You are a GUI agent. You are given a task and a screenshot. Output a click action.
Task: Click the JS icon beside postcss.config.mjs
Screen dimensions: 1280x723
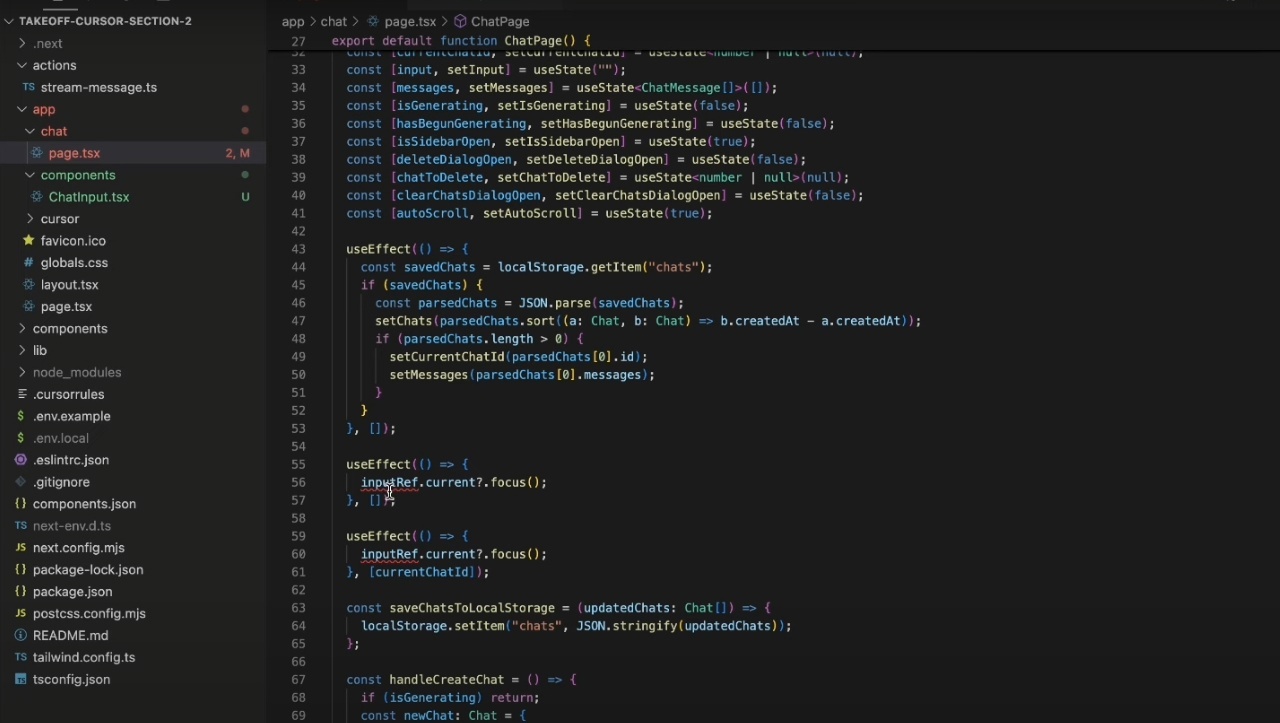click(x=21, y=614)
